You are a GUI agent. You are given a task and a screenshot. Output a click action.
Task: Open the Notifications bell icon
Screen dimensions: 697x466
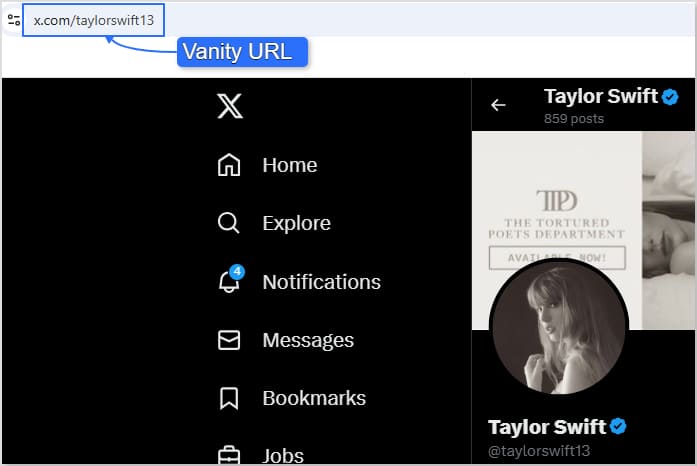click(231, 280)
